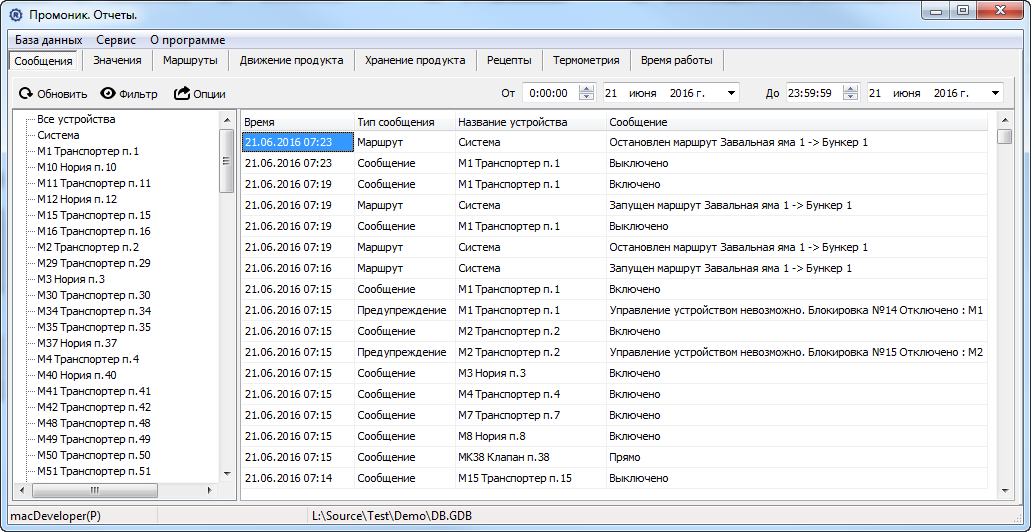This screenshot has width=1031, height=532.
Task: Switch to the Маршруты tab
Action: (x=190, y=60)
